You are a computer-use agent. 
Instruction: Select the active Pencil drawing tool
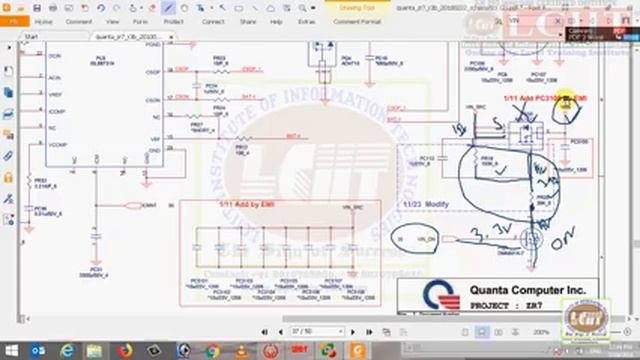168,8
